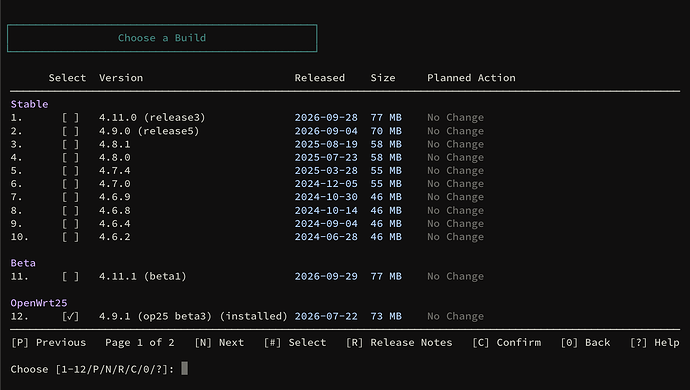Tick the checkbox for version 4.6.9
The image size is (690, 390).
click(x=70, y=197)
